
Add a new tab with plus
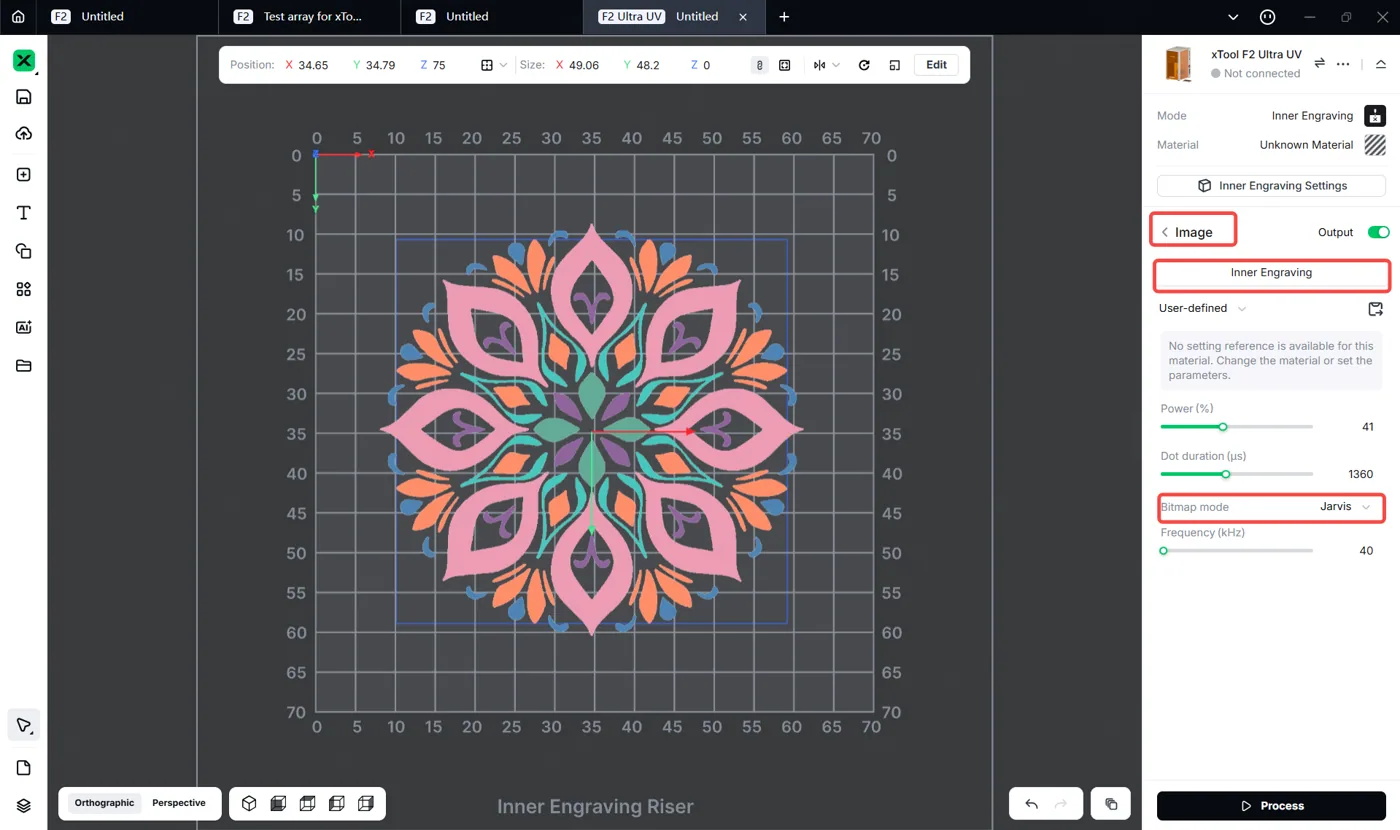coord(784,17)
